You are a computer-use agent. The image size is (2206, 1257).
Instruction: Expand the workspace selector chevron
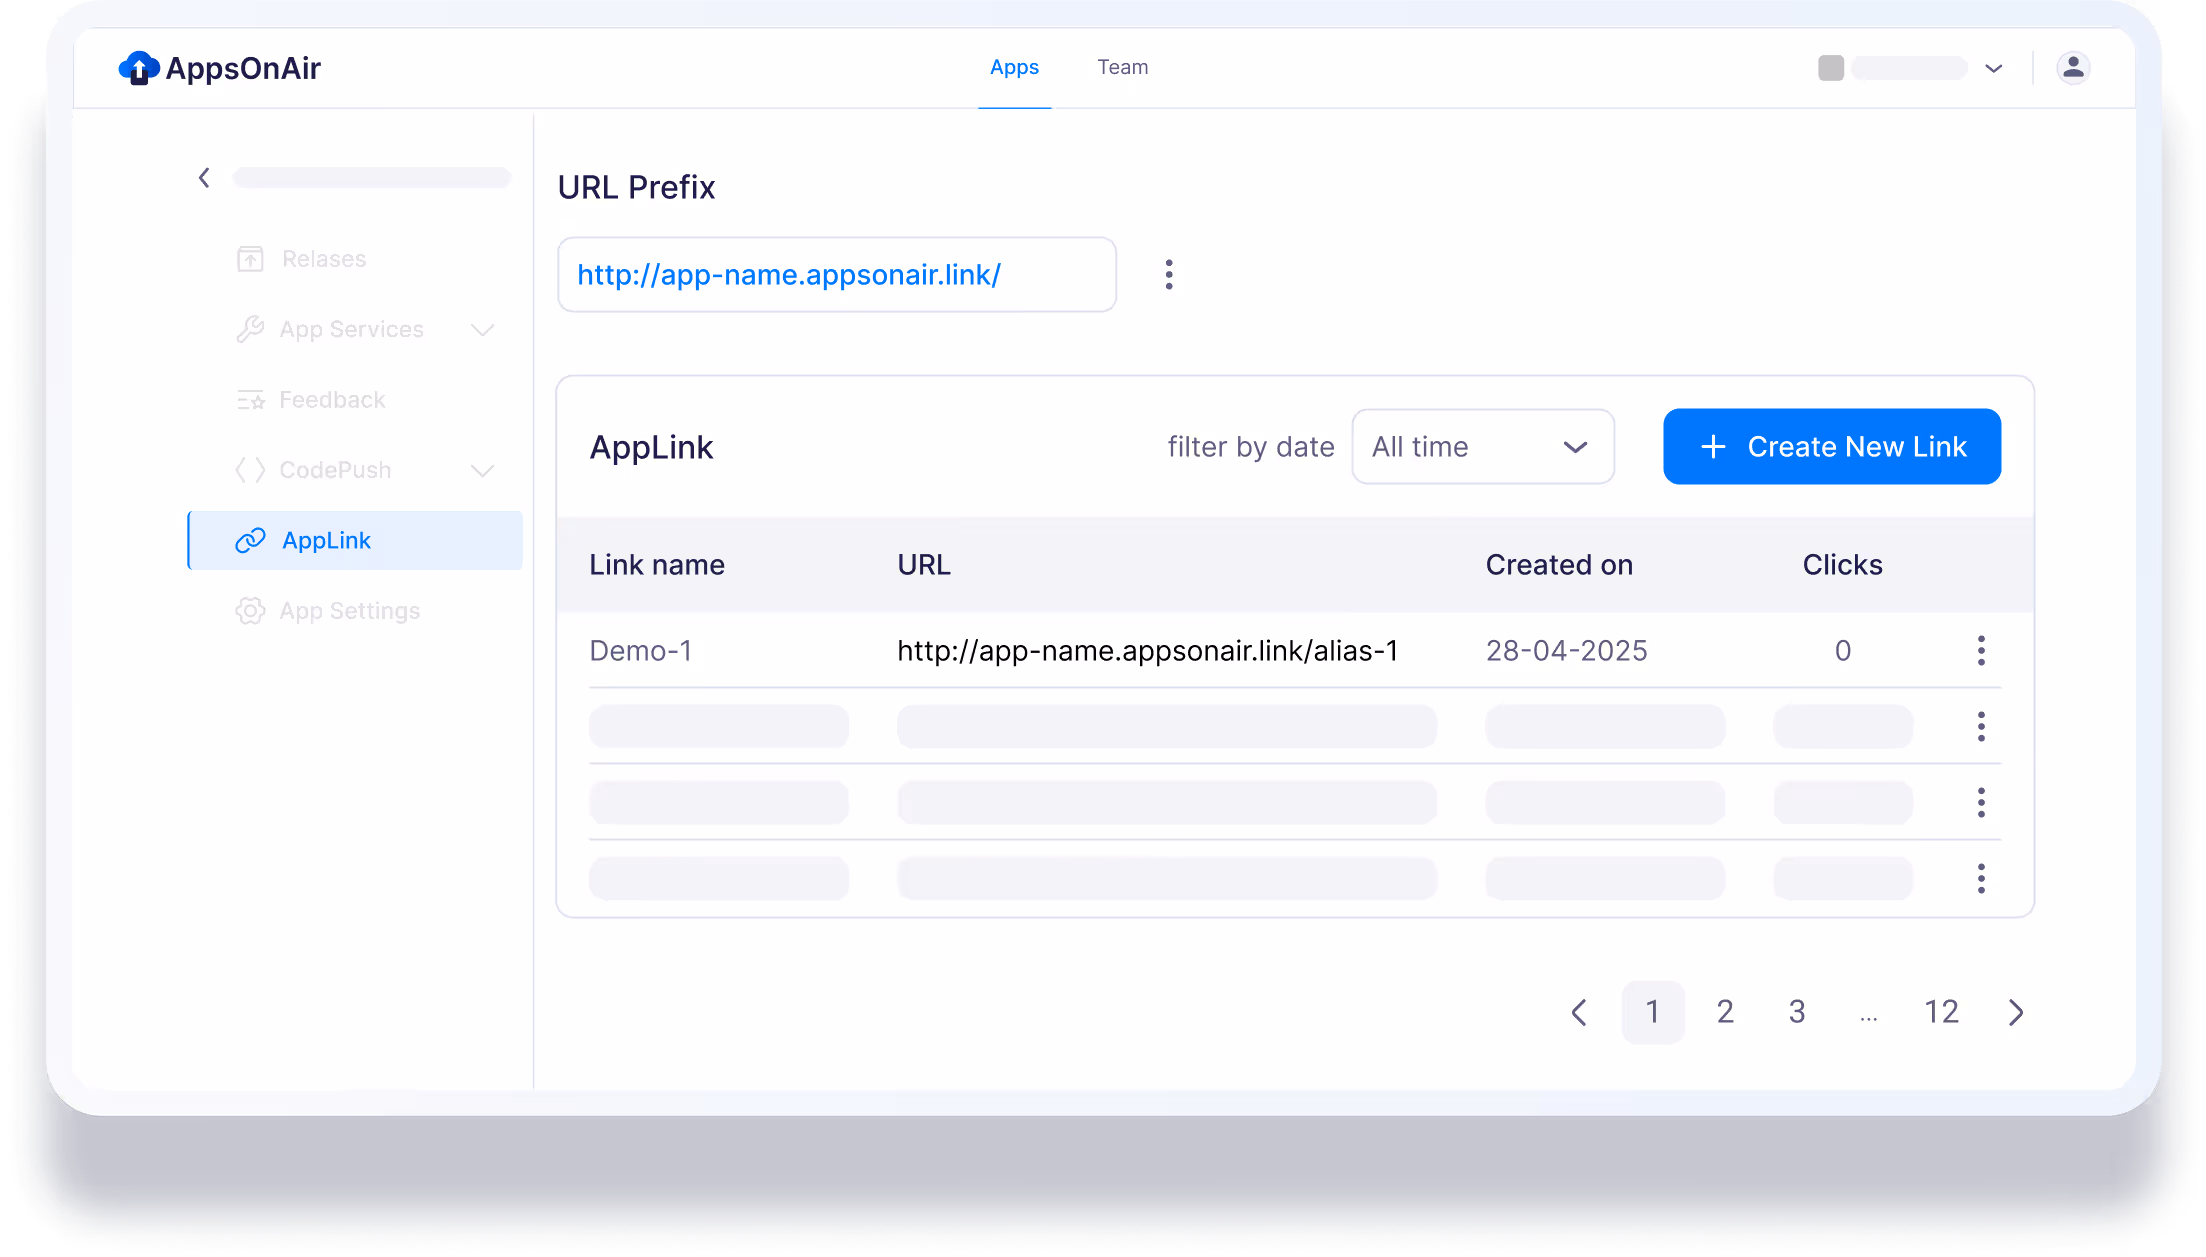[x=1993, y=68]
